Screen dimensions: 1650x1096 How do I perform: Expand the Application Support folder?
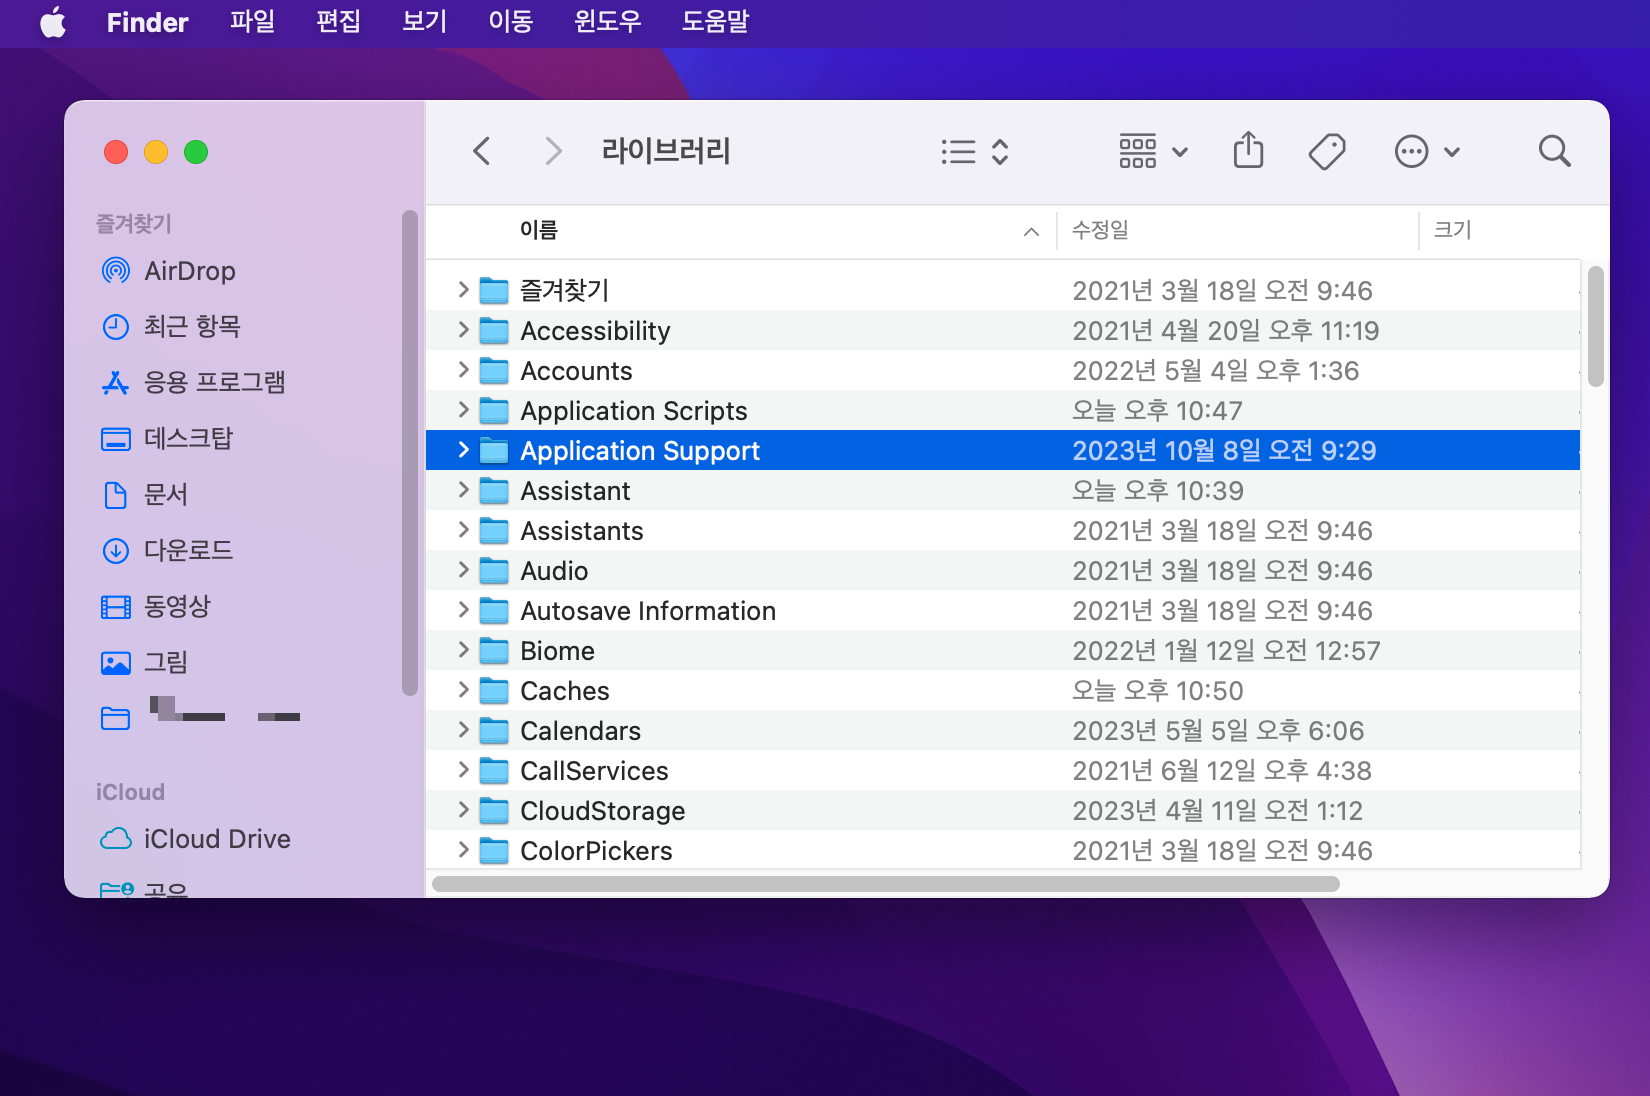pos(463,450)
